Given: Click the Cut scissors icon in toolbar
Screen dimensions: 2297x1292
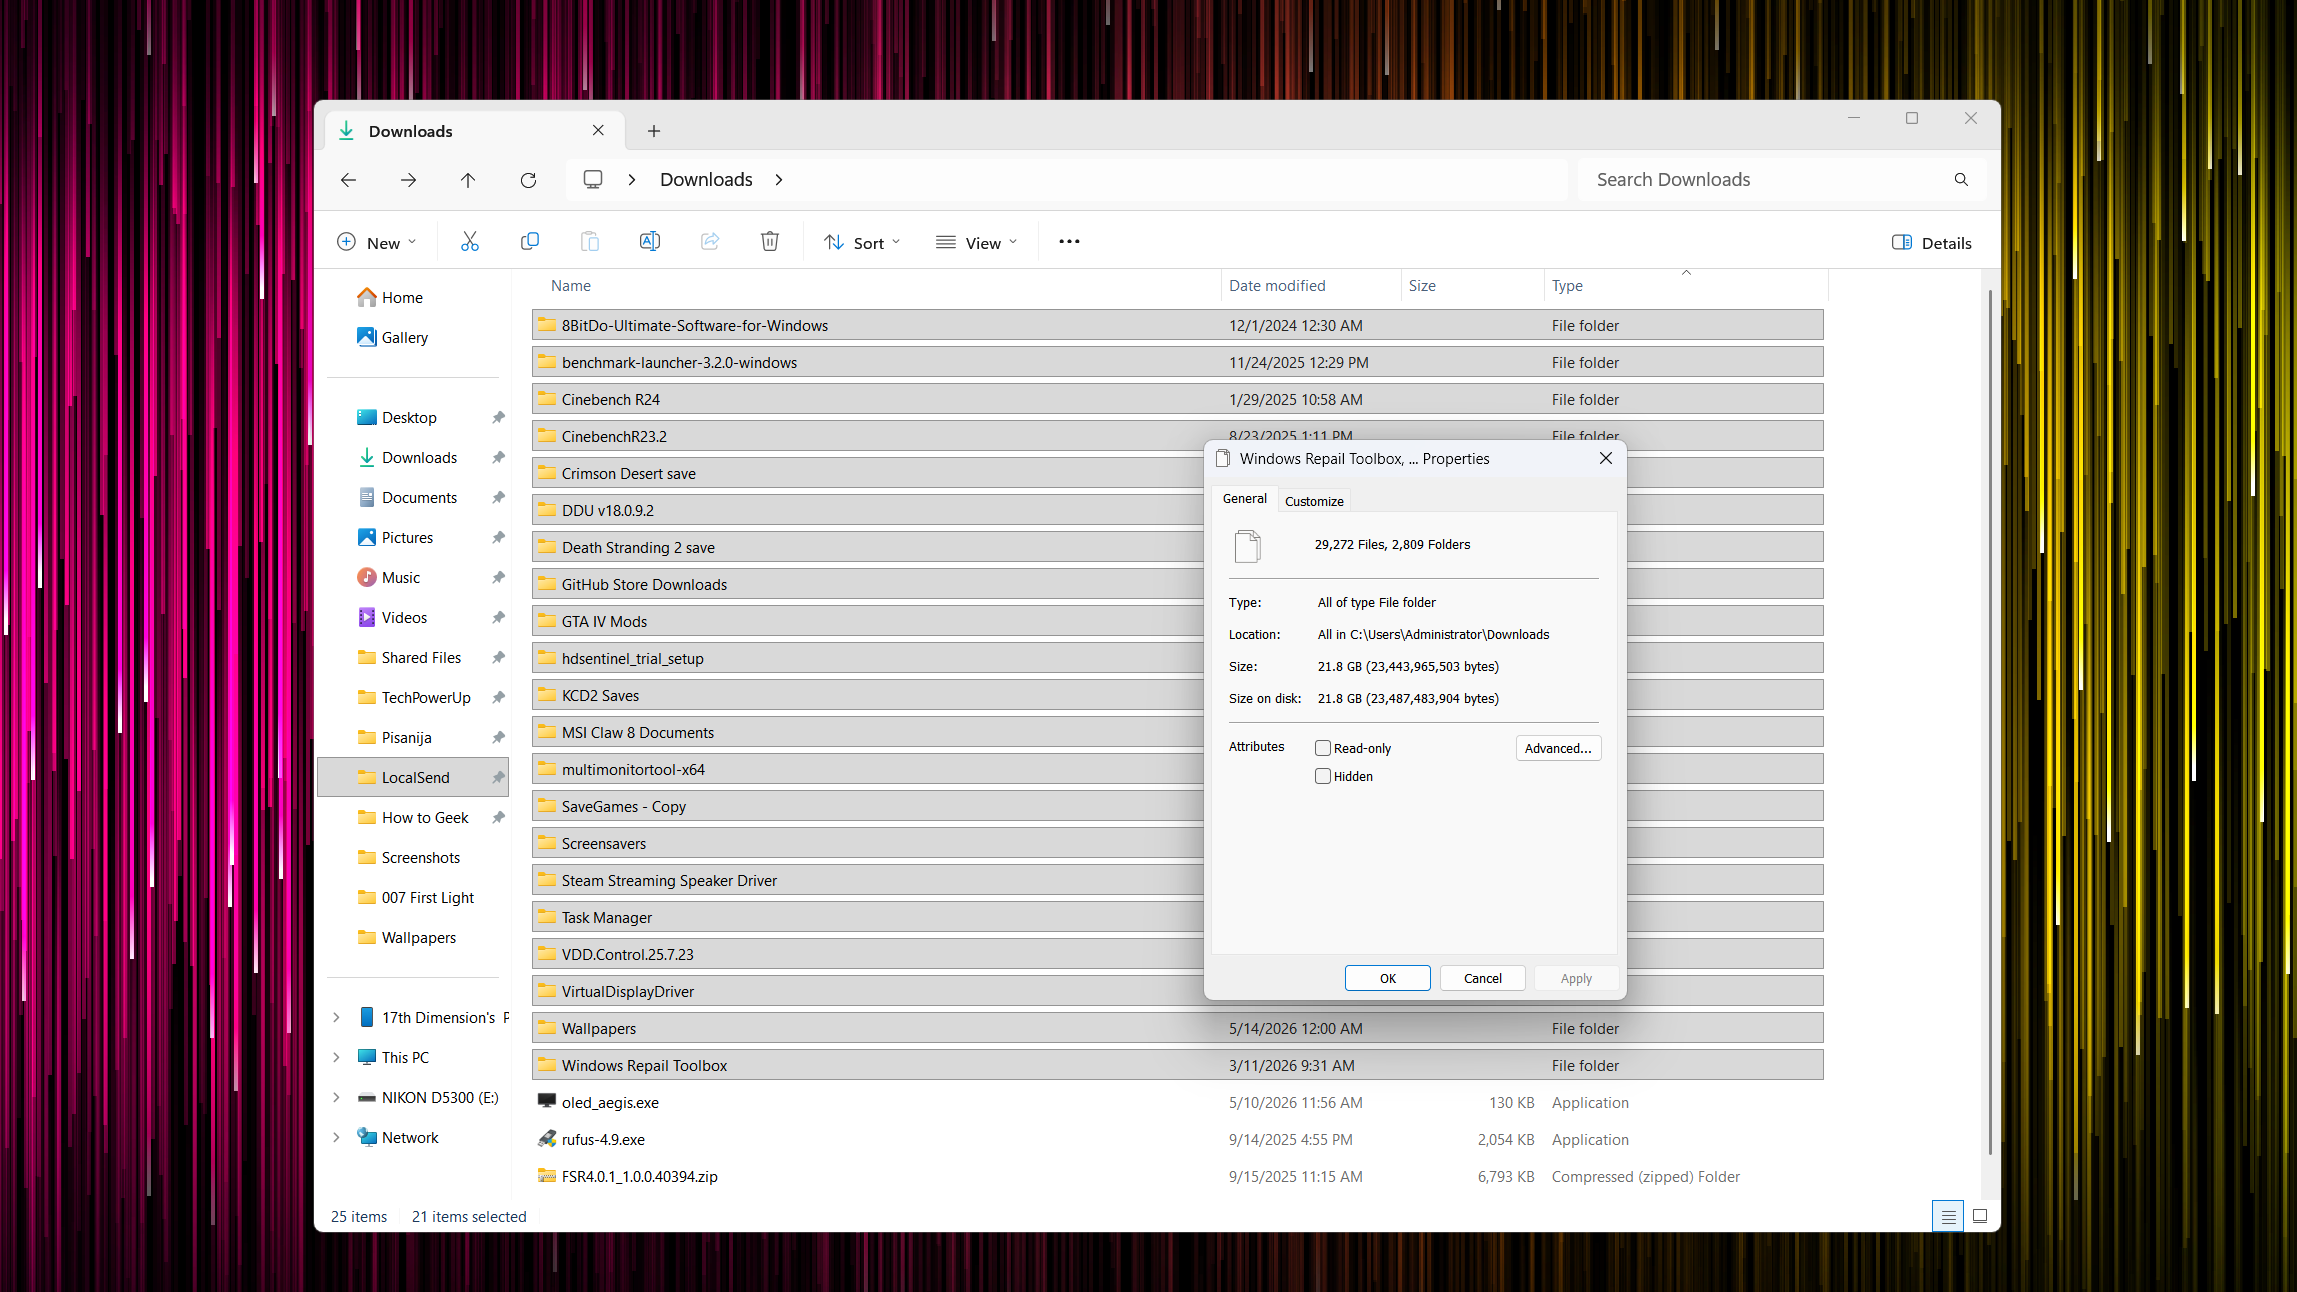Looking at the screenshot, I should coord(470,242).
